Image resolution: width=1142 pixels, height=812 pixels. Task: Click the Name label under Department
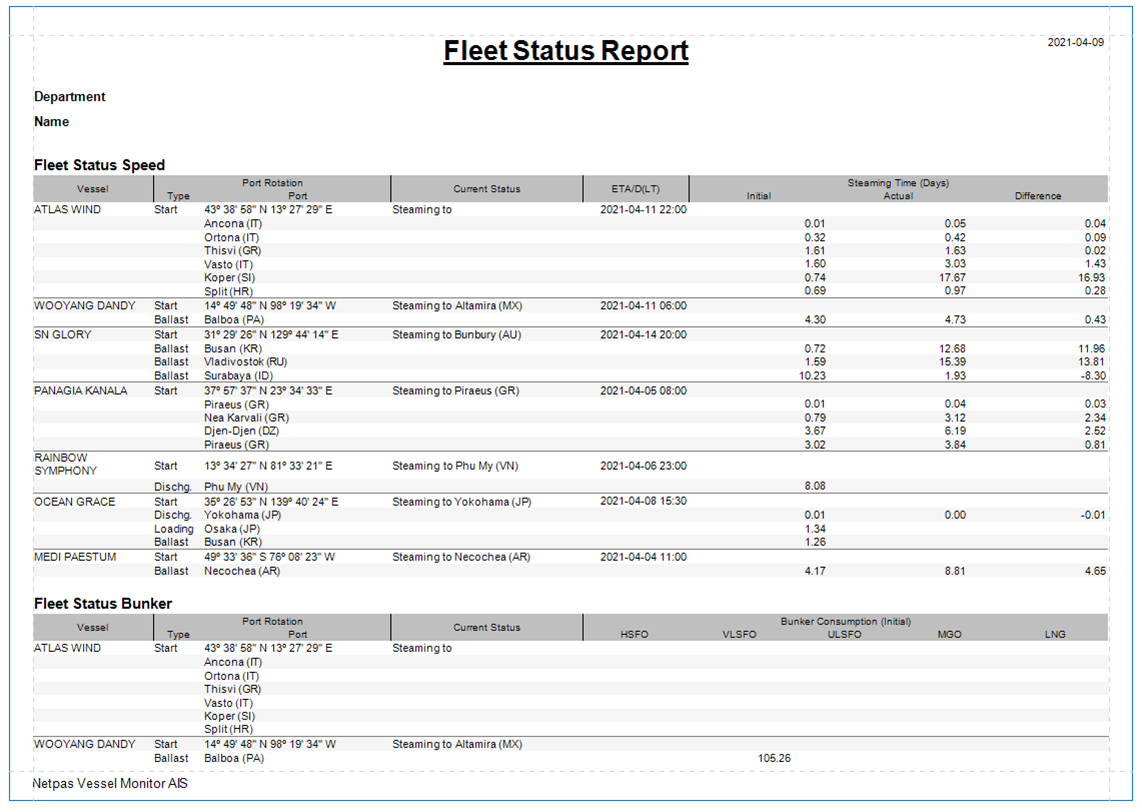click(x=52, y=122)
